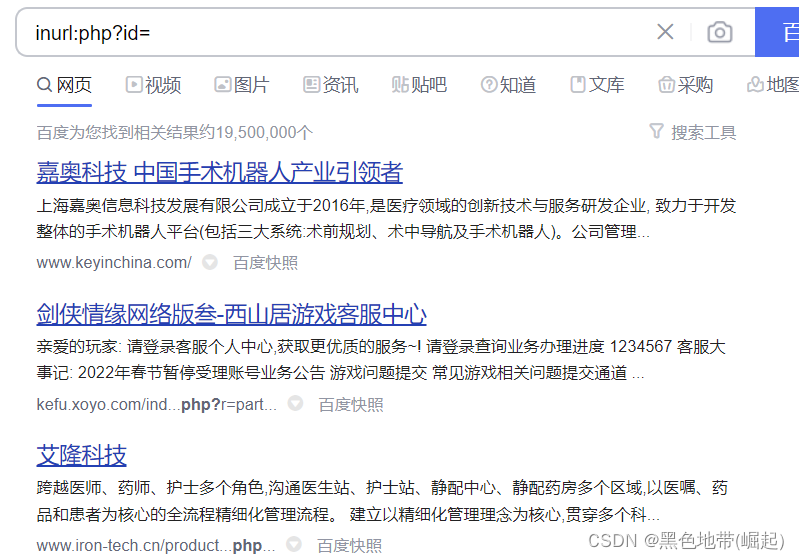Open the 艾隆科技 result link

(x=82, y=455)
